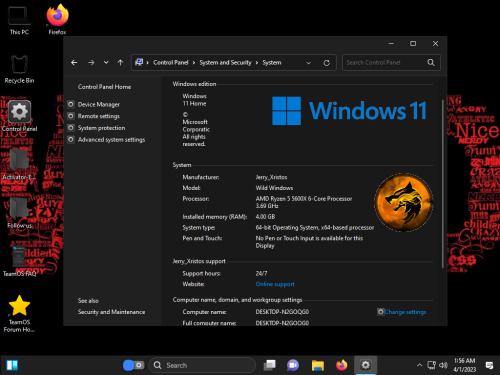Image resolution: width=500 pixels, height=375 pixels.
Task: Click the wolf OEM logo image
Action: click(404, 202)
